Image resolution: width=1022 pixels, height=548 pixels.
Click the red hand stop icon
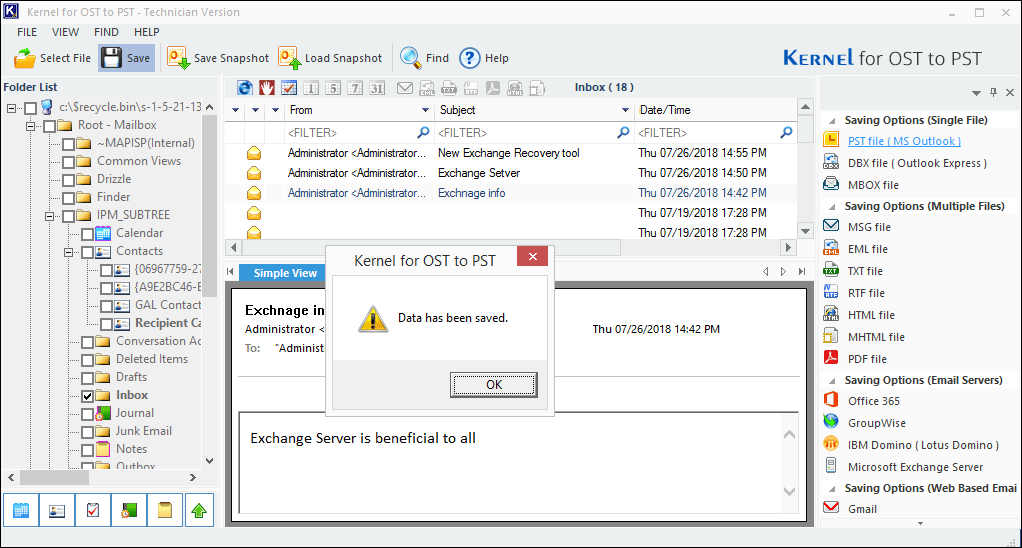click(267, 88)
